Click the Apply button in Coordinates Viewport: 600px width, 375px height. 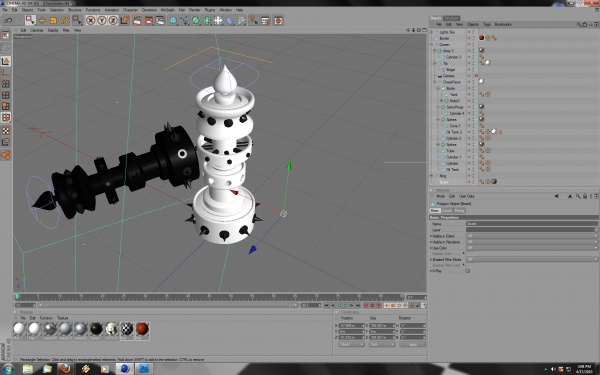(412, 344)
